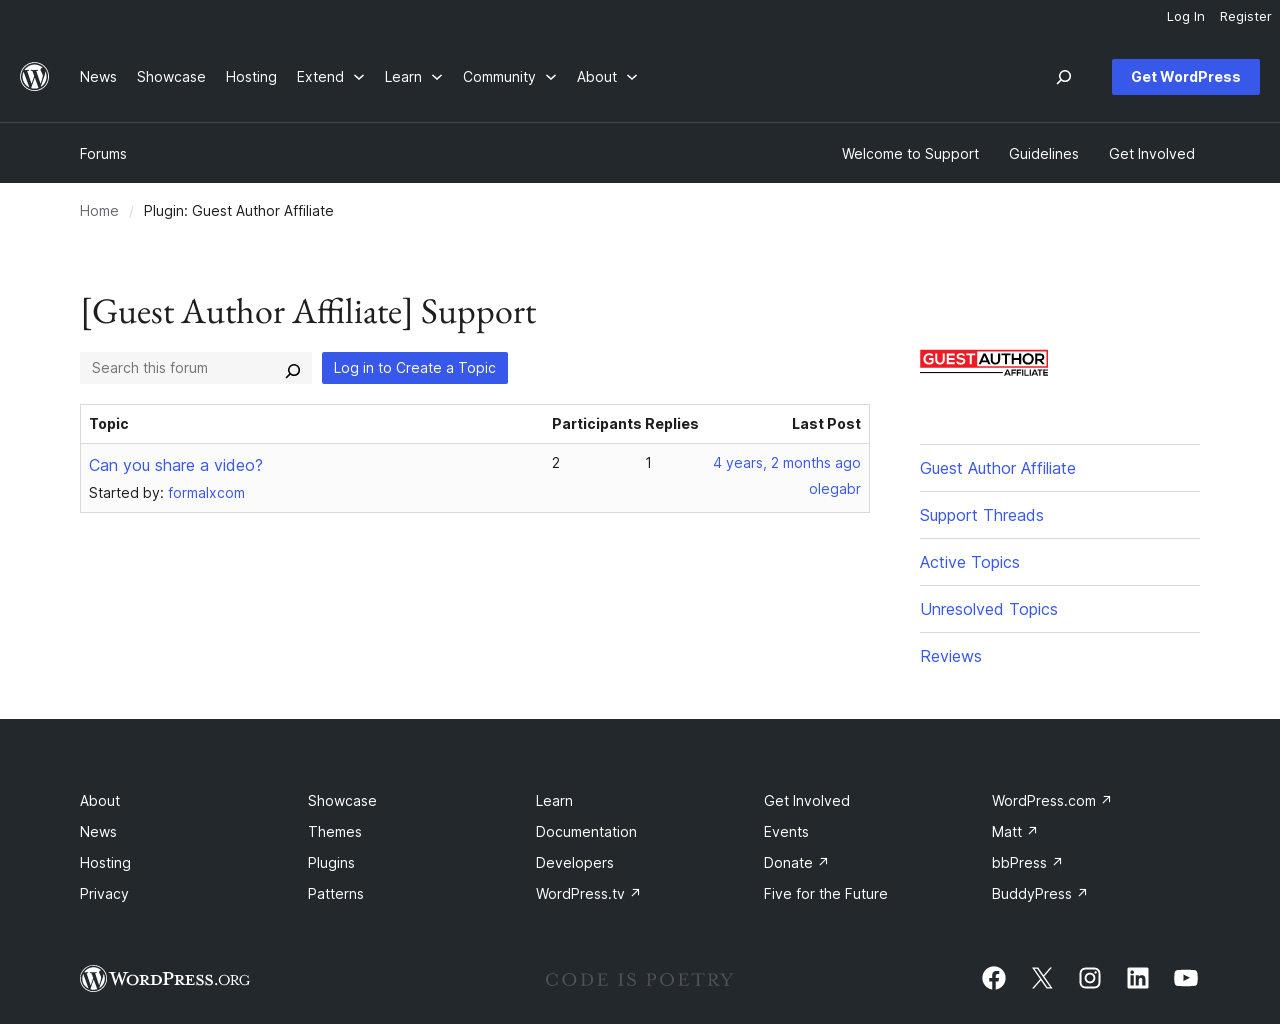Open the 4 years, 2 months ago post link
The width and height of the screenshot is (1280, 1024).
(786, 463)
